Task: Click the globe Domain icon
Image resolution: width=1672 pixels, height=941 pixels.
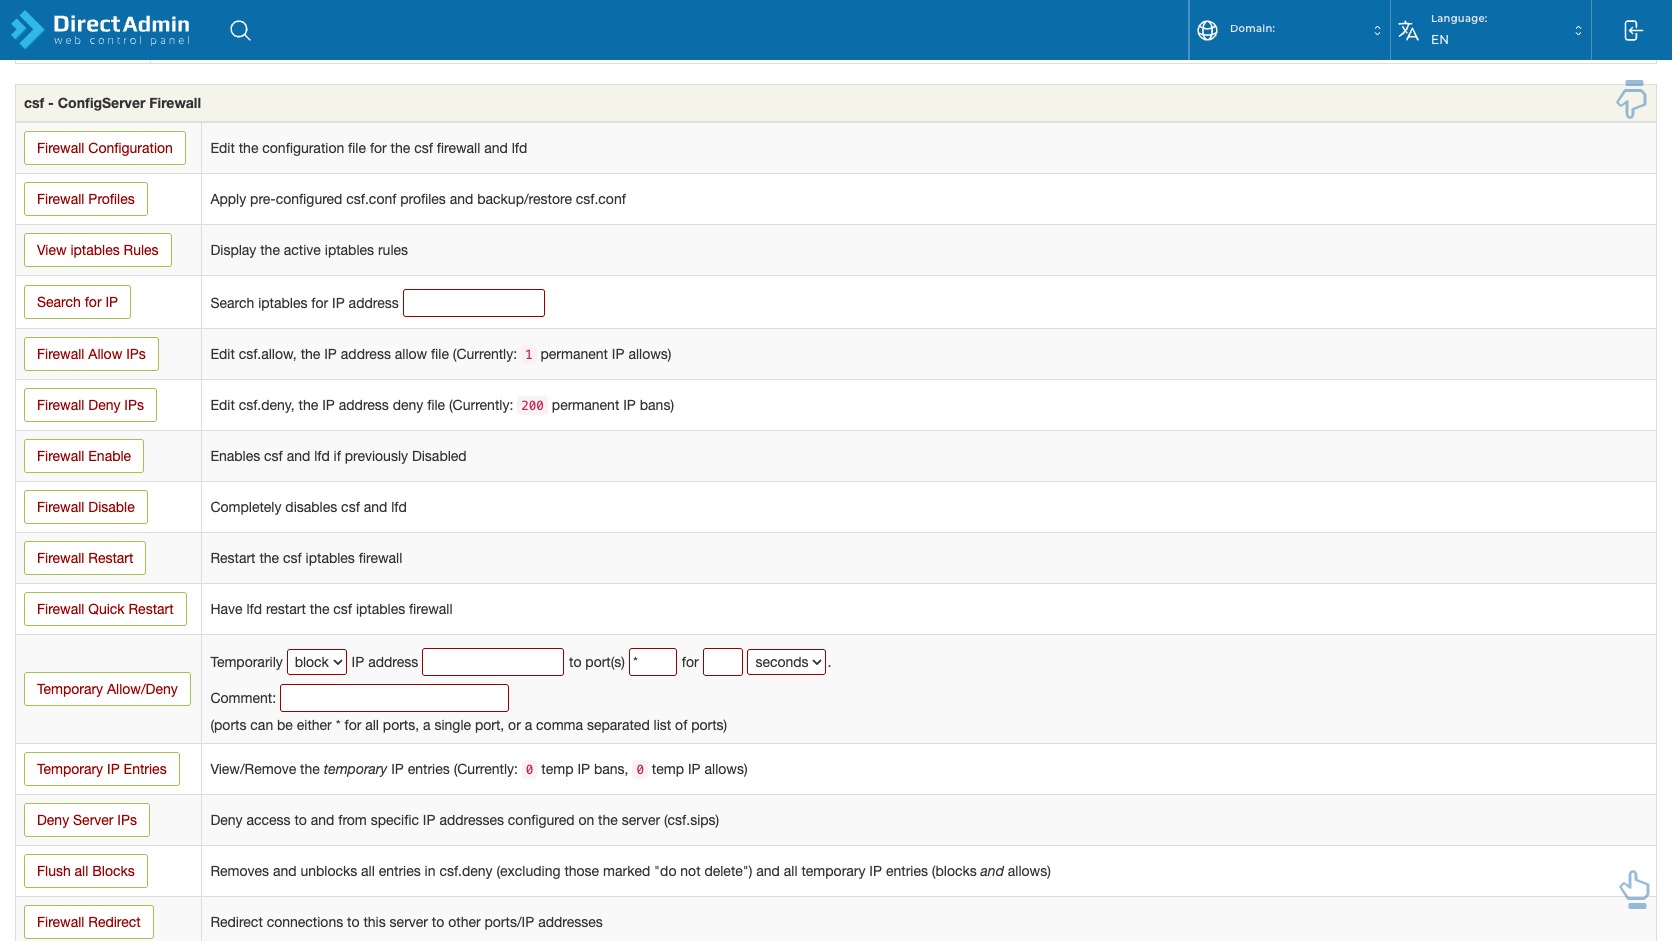Action: click(1207, 30)
